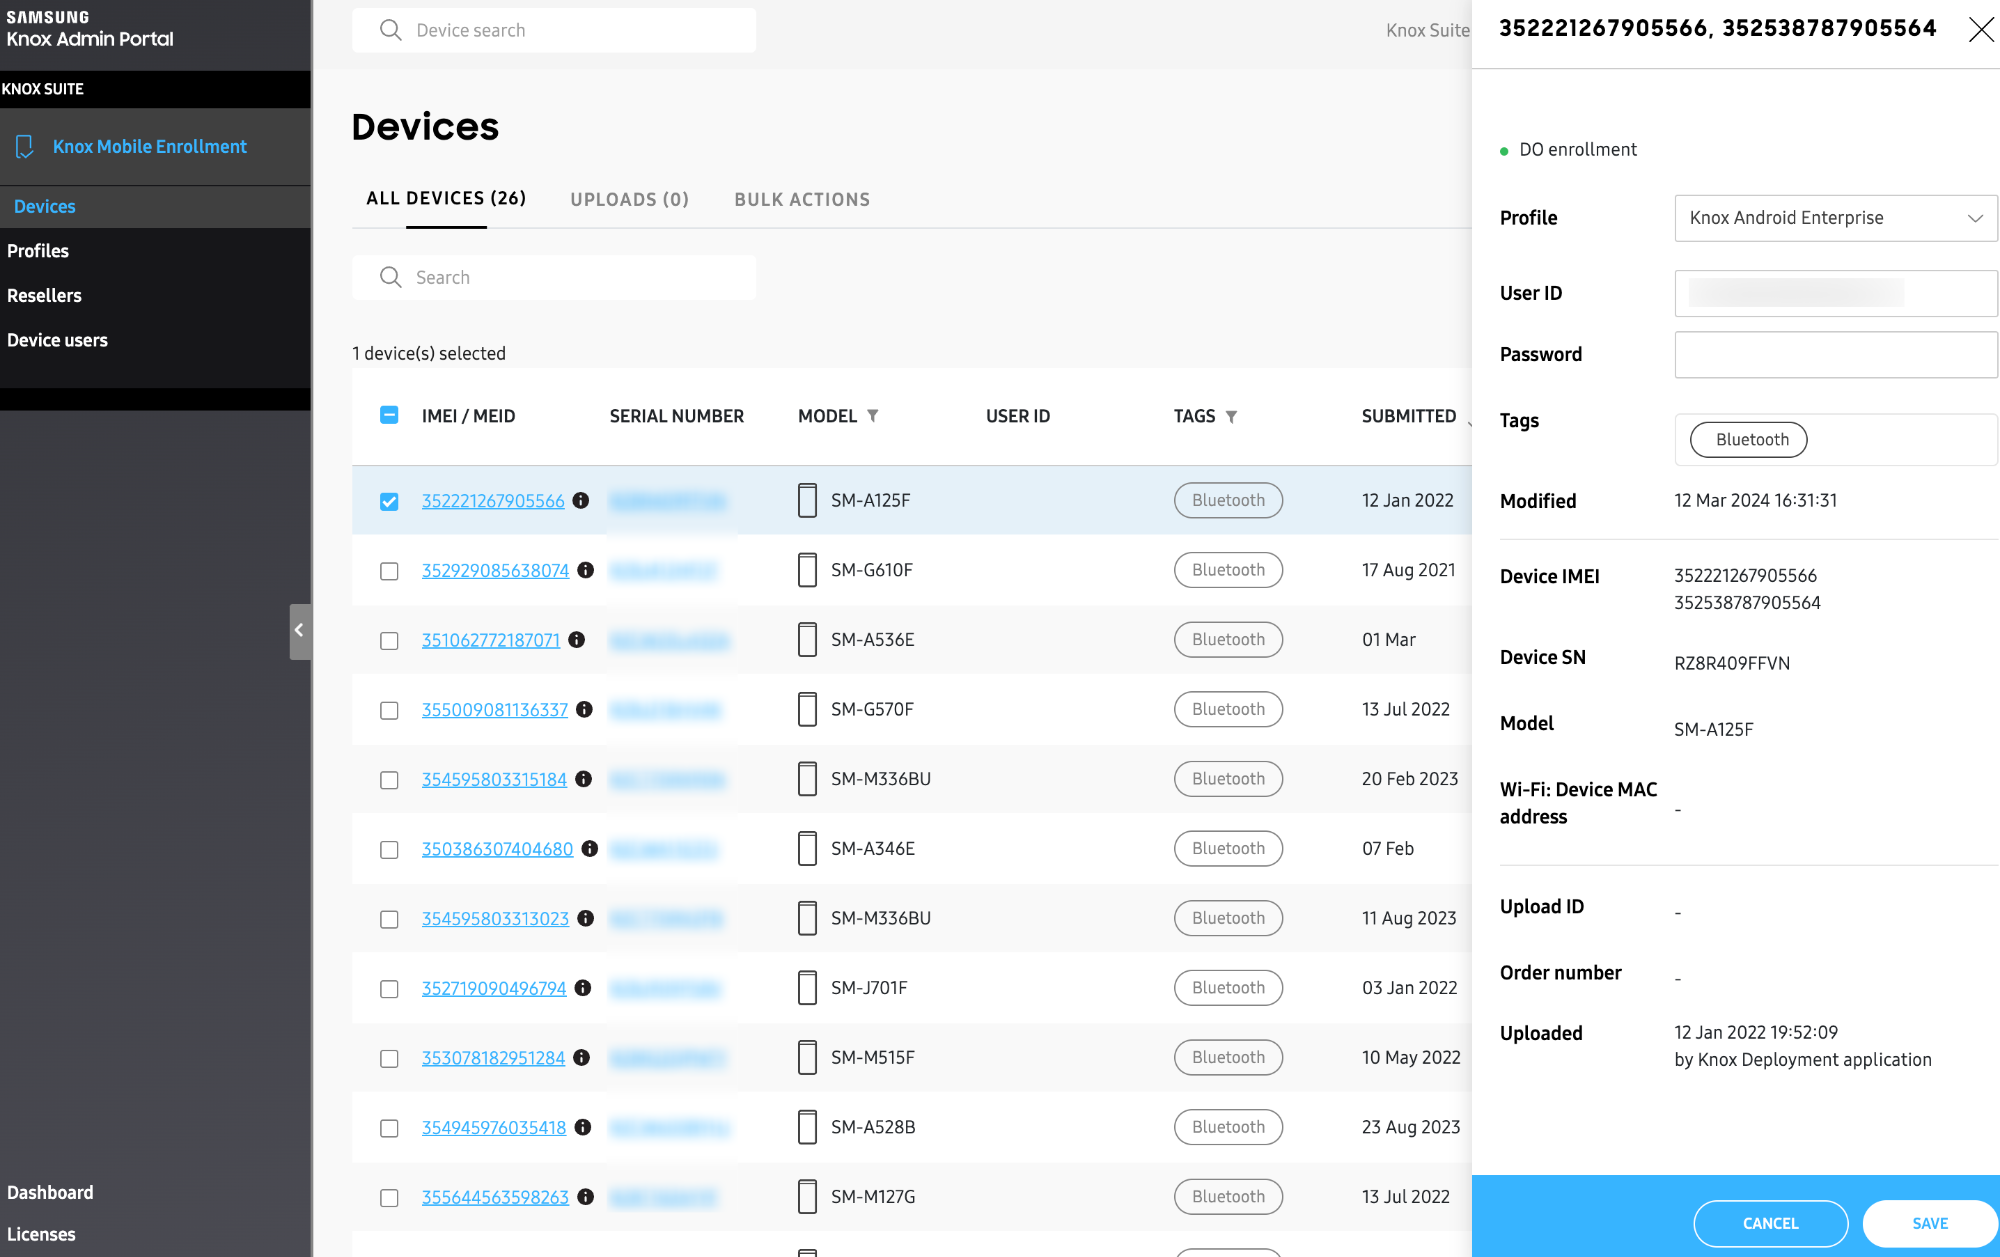Click the Password input field

pos(1835,355)
